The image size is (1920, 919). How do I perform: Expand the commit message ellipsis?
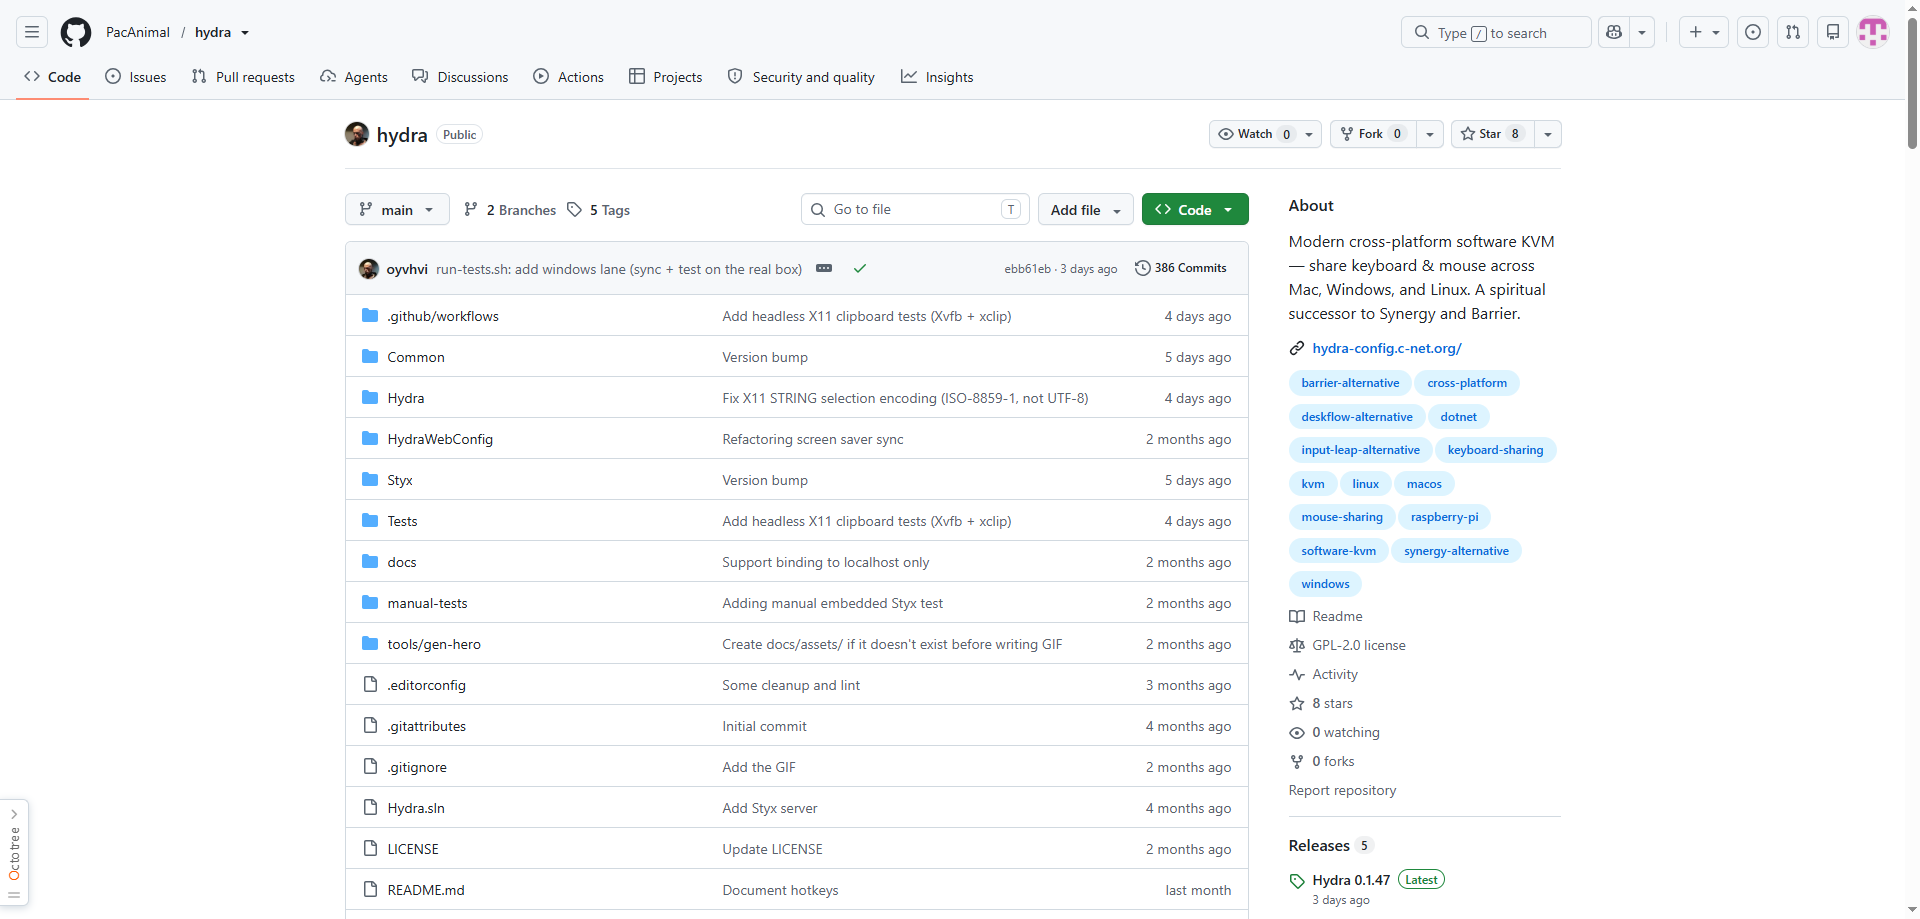[x=824, y=268]
